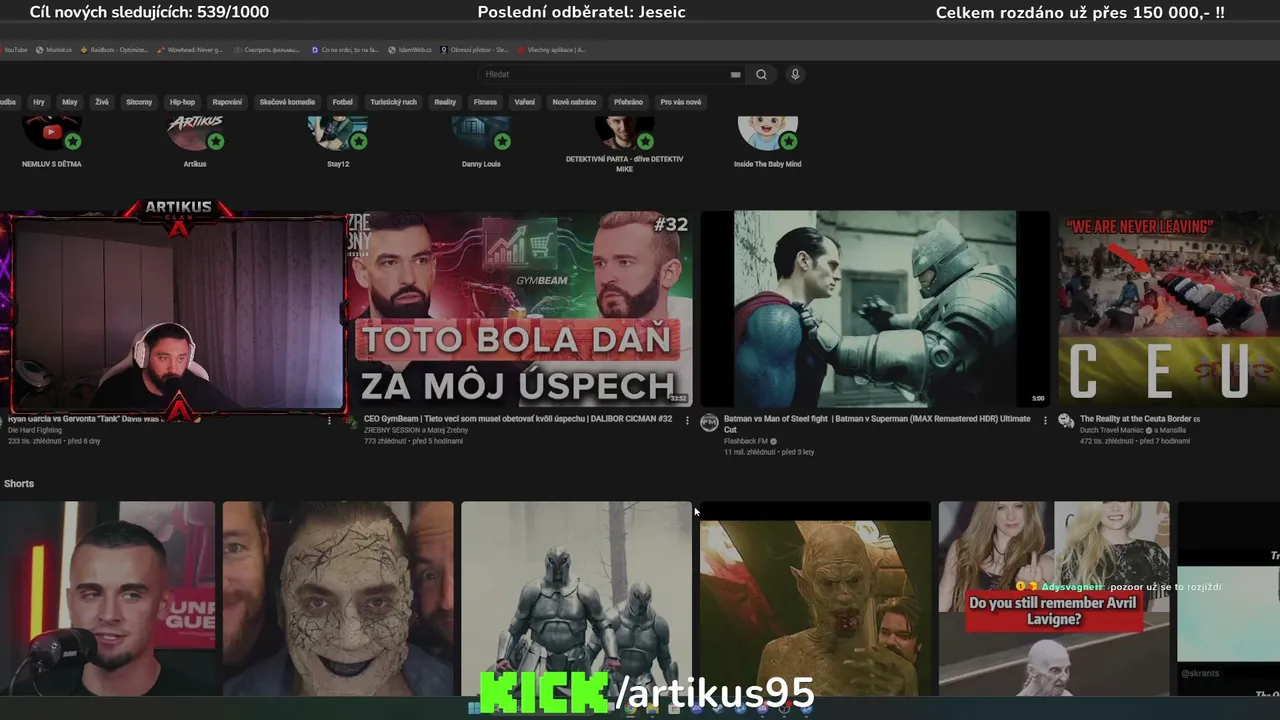Open the Batman vs Man of Steel fight title
Image resolution: width=1280 pixels, height=720 pixels.
877,424
